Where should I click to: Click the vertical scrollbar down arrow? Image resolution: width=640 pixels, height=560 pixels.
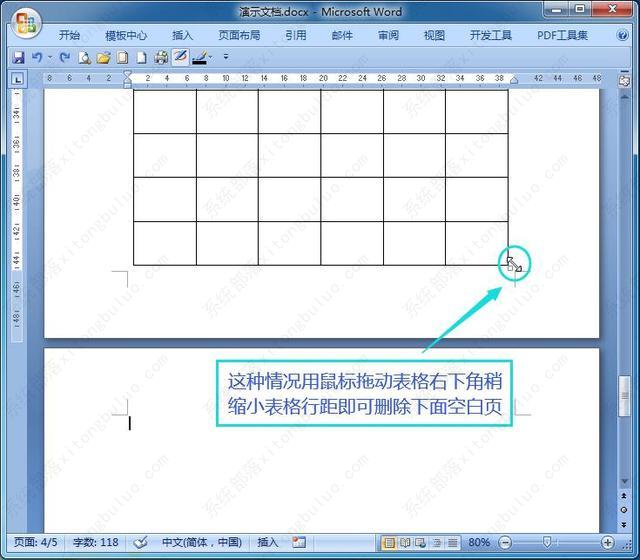624,482
